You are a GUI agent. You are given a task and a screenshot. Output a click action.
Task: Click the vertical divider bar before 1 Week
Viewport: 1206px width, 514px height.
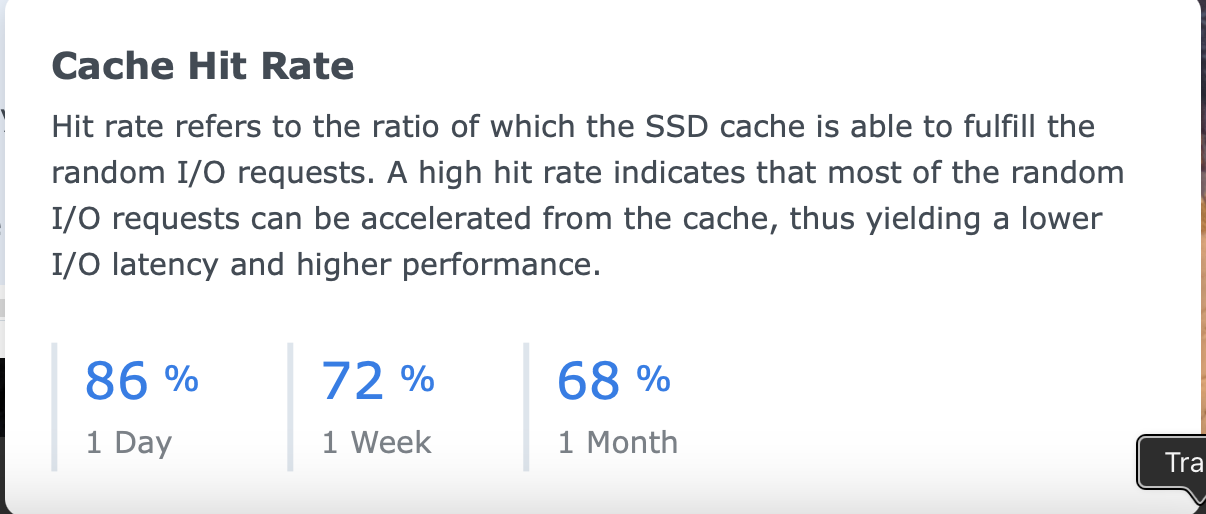pos(290,406)
